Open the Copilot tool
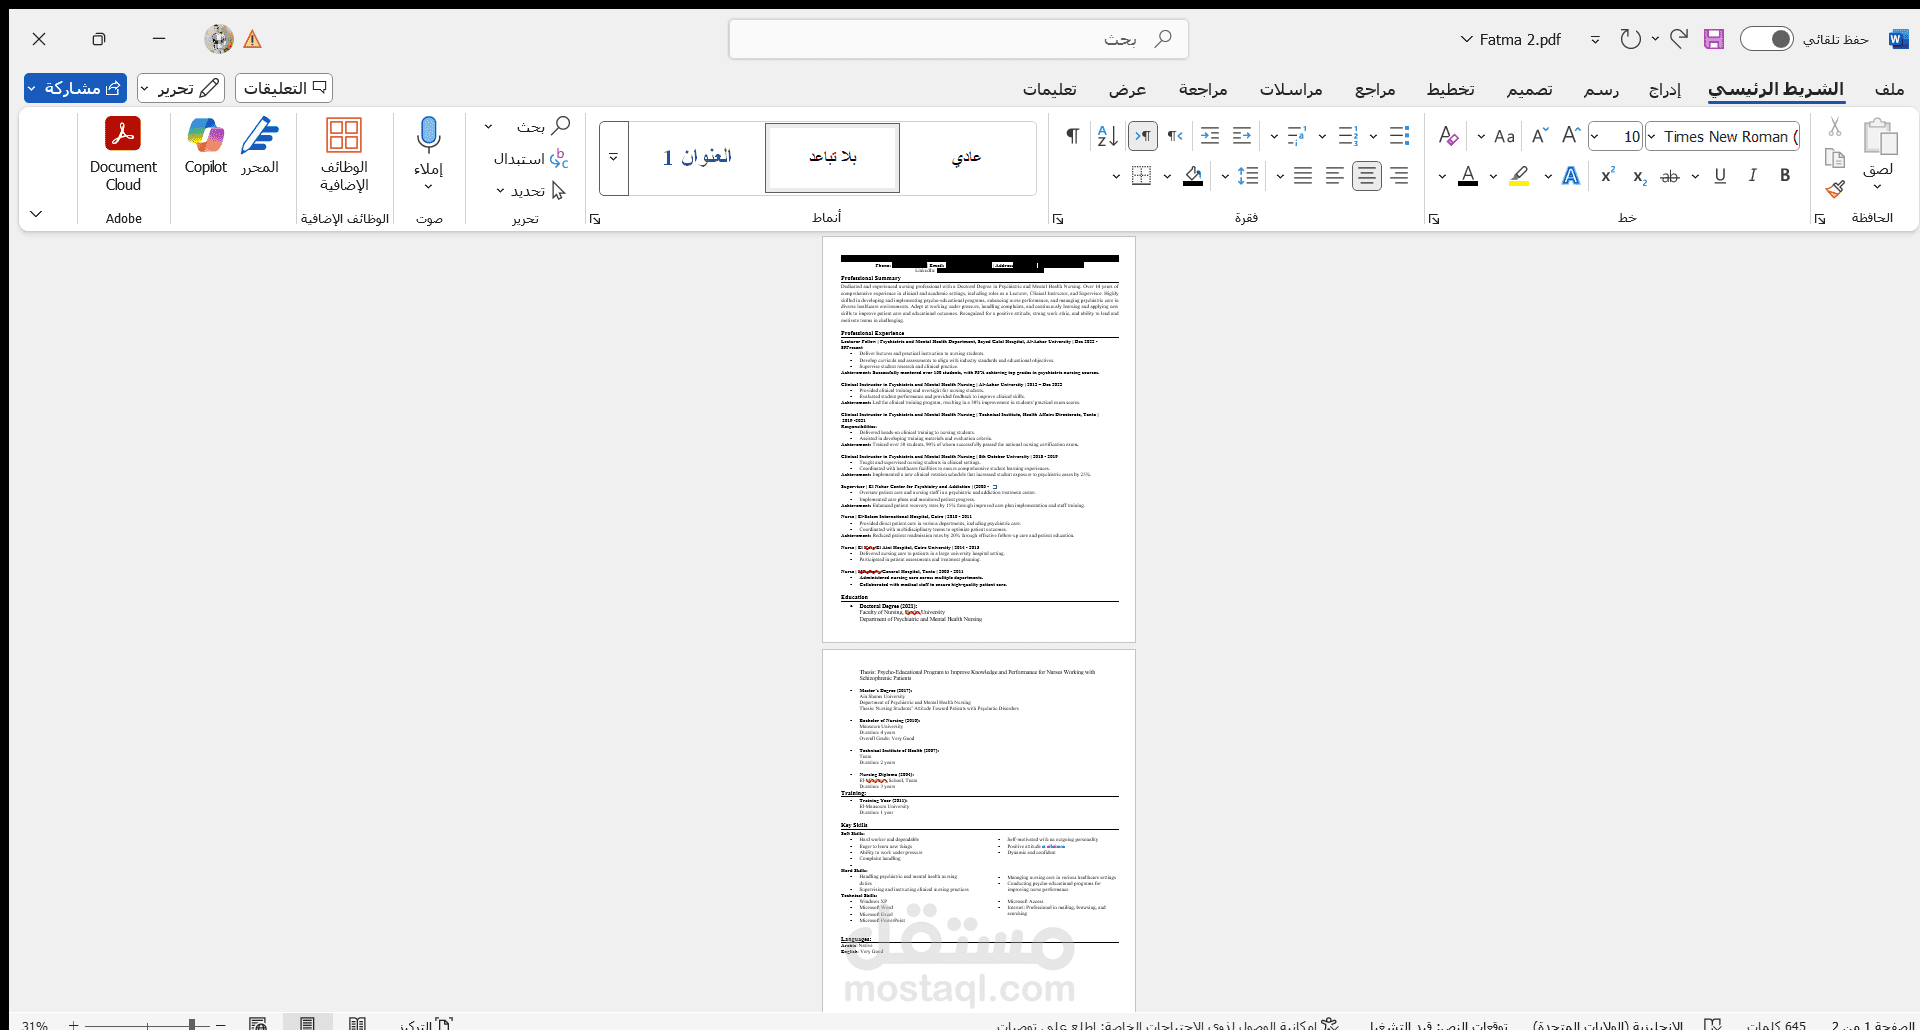The width and height of the screenshot is (1920, 1030). tap(206, 146)
